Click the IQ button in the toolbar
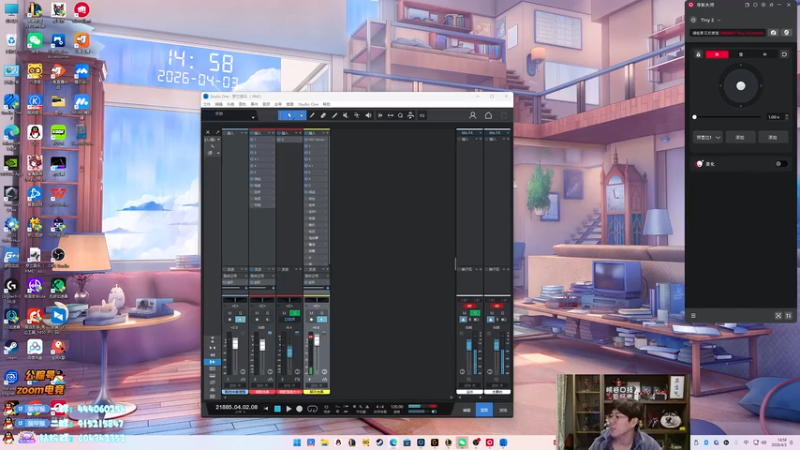The height and width of the screenshot is (450, 800). tap(422, 116)
